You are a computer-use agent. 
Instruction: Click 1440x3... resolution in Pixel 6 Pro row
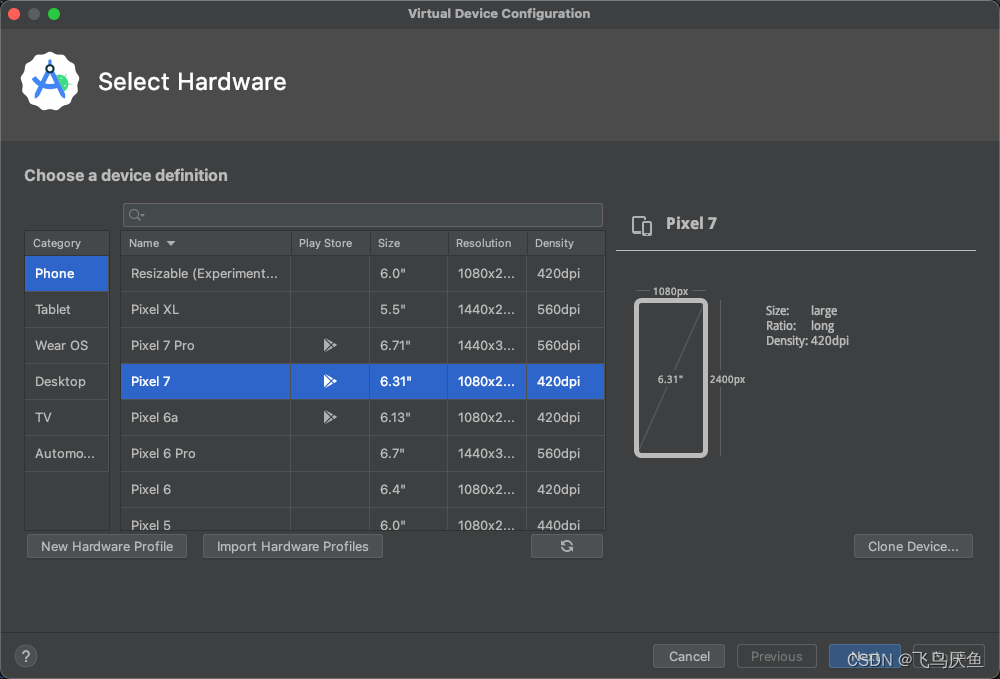pyautogui.click(x=487, y=453)
